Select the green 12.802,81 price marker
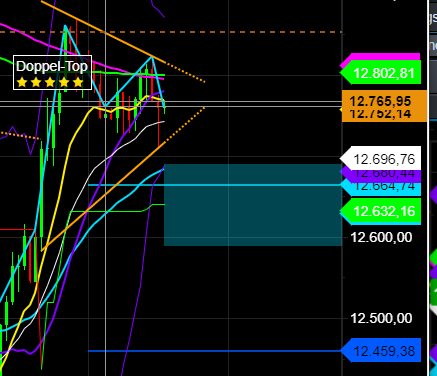The height and width of the screenshot is (376, 437). (x=381, y=73)
